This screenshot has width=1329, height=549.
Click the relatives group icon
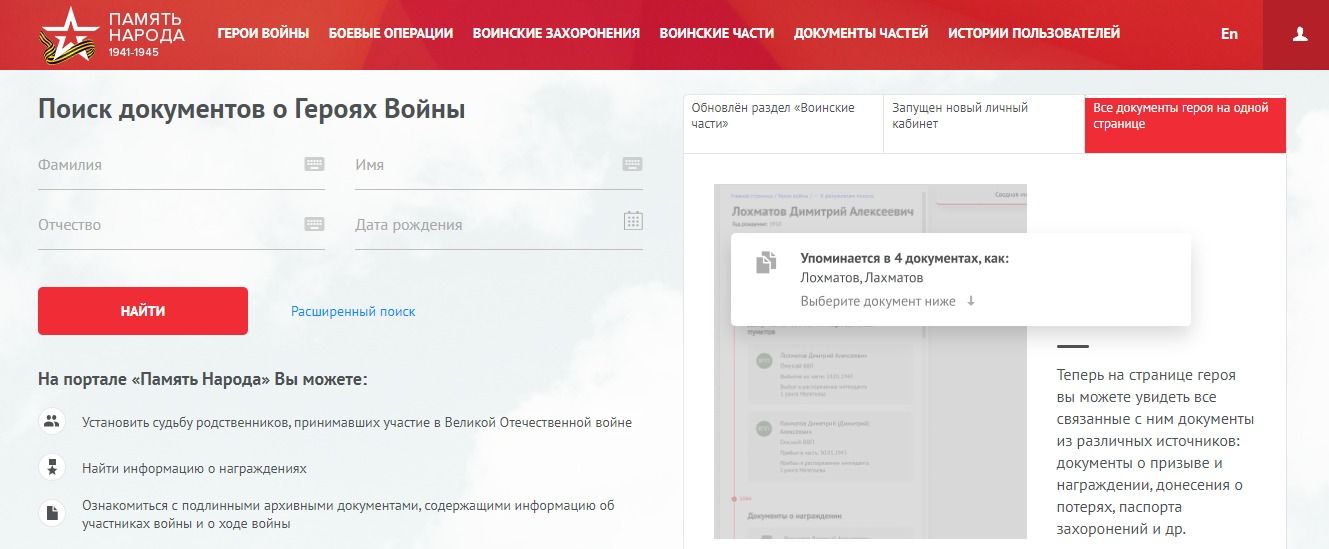(x=50, y=421)
